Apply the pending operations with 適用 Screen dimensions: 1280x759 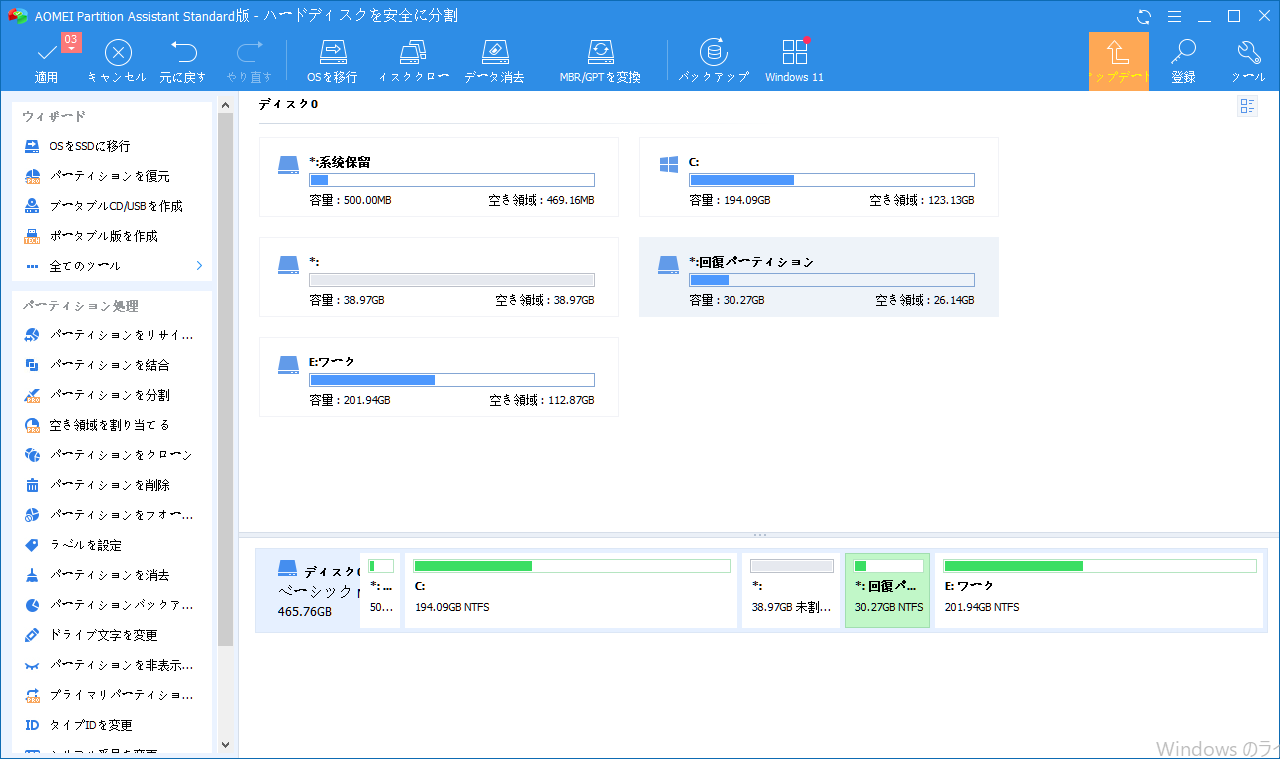(x=47, y=62)
